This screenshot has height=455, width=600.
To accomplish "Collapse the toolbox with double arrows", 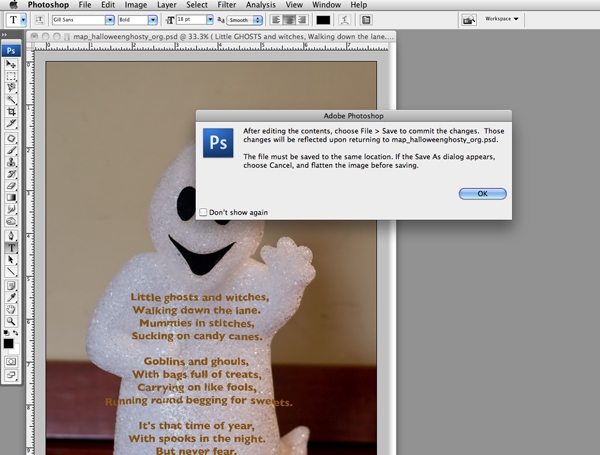I will [5, 35].
